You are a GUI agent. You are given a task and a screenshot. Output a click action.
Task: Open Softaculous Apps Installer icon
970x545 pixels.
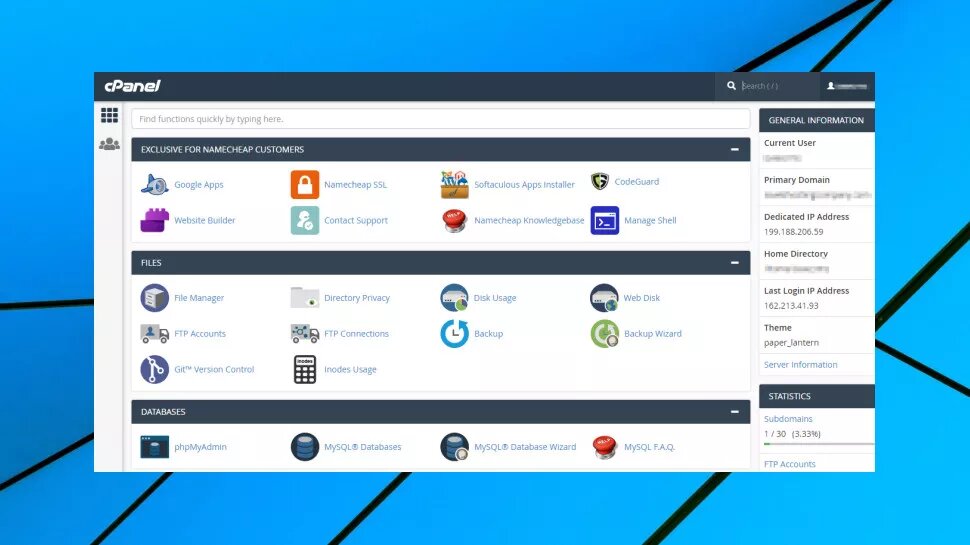pos(455,184)
